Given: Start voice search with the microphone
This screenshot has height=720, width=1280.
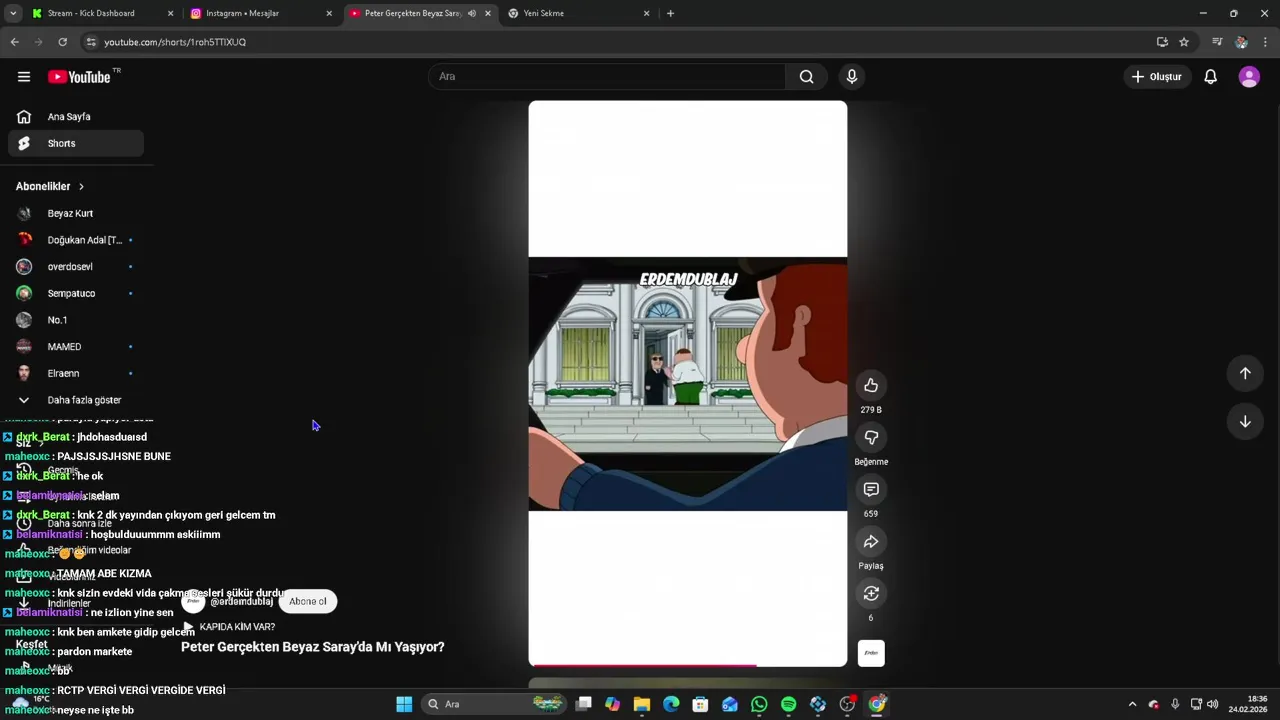Looking at the screenshot, I should pyautogui.click(x=852, y=77).
